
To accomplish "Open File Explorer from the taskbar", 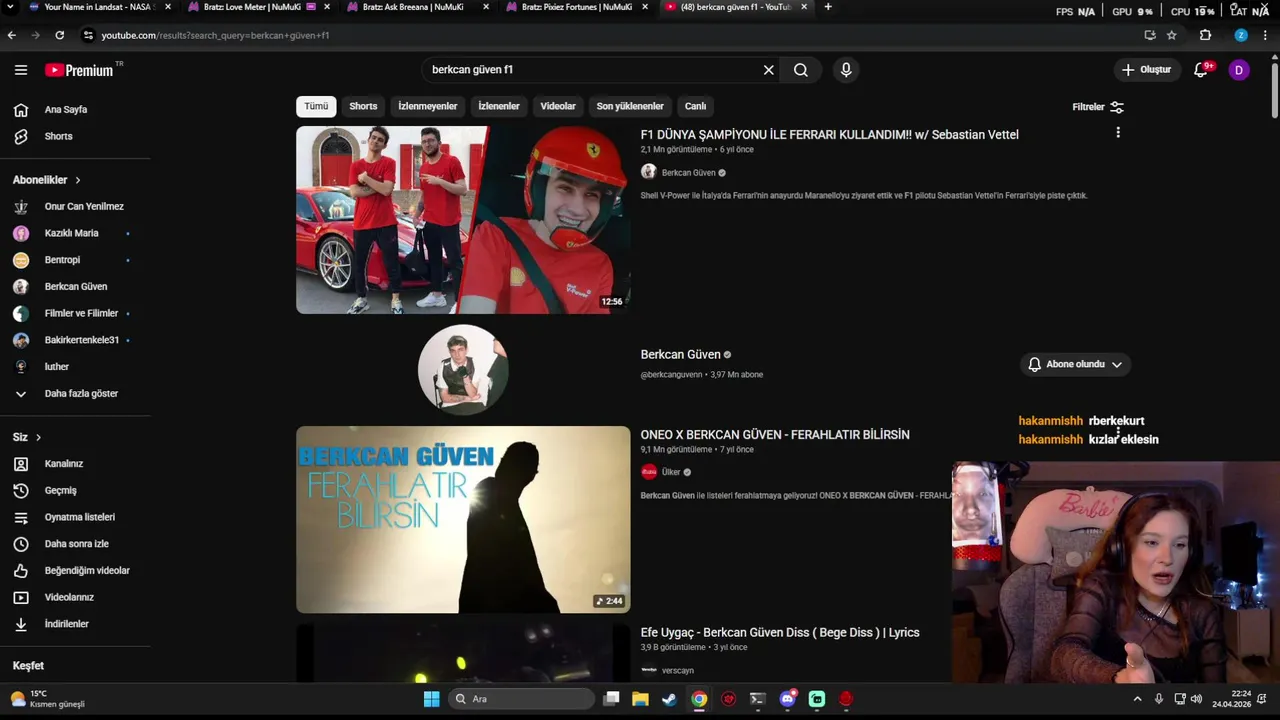I will (x=640, y=699).
